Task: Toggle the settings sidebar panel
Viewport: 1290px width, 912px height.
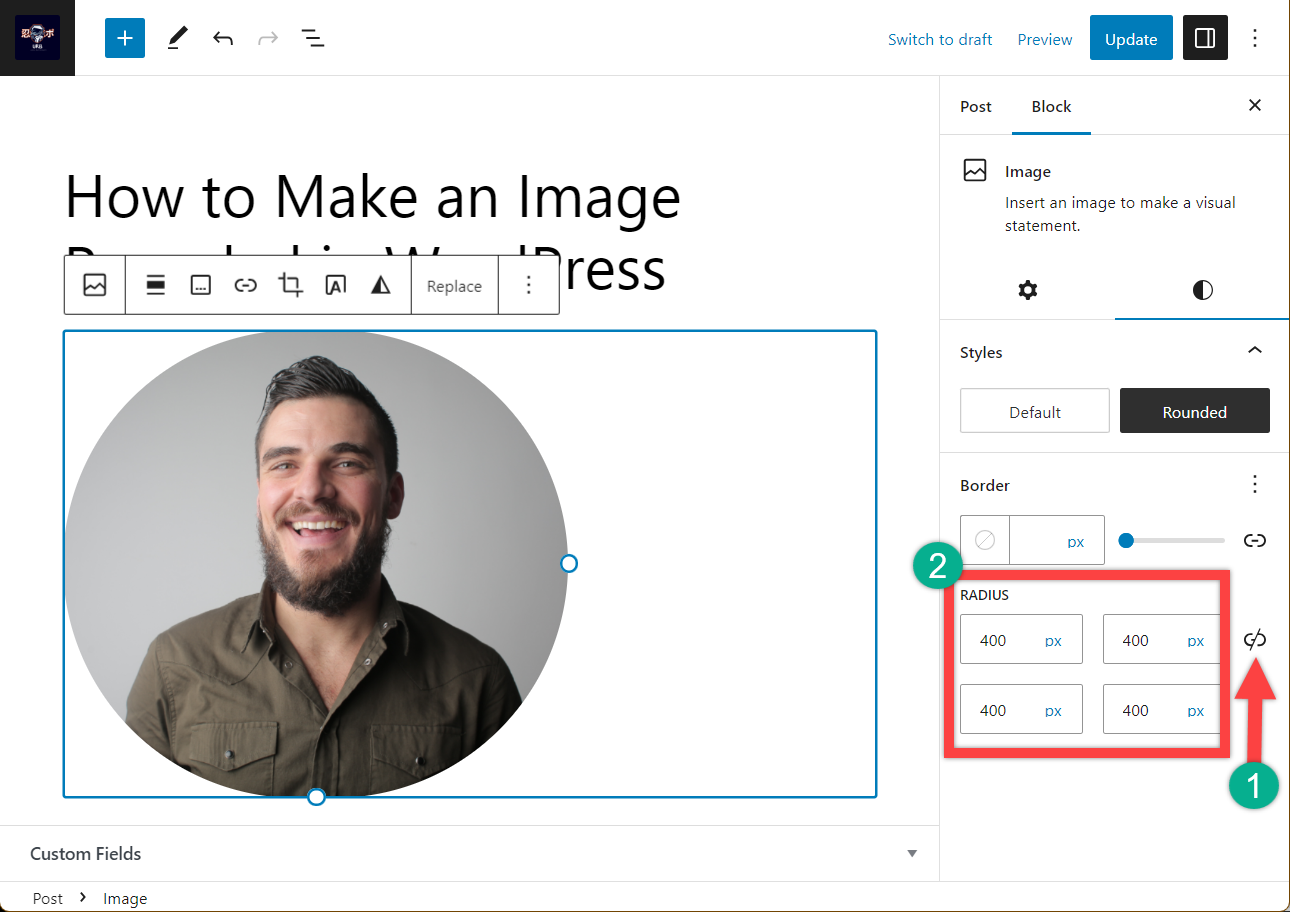Action: (1205, 38)
